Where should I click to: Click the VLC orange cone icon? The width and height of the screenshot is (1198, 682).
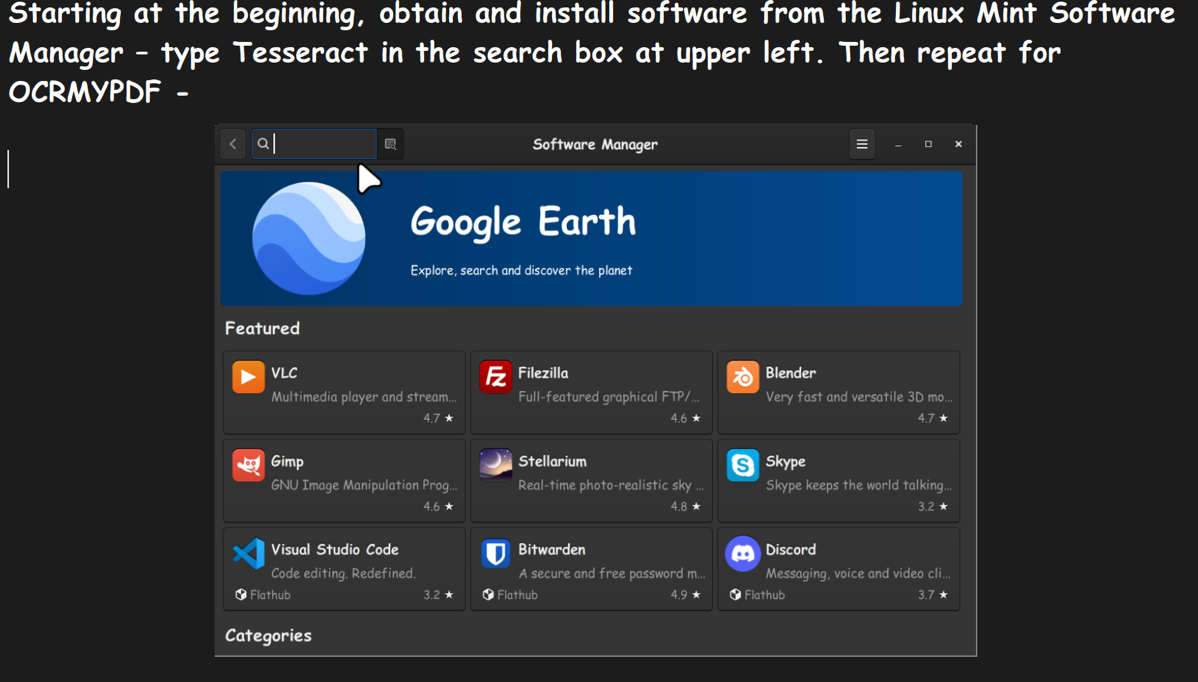tap(248, 377)
